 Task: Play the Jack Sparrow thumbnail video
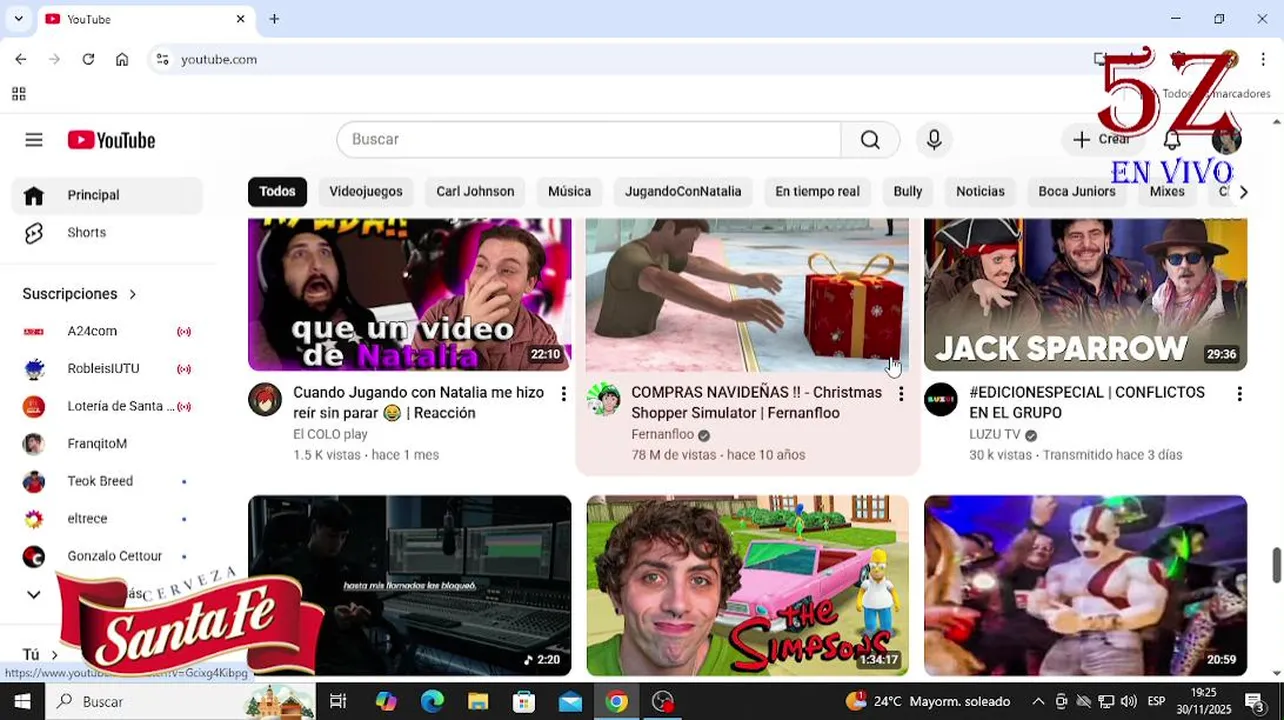coord(1085,294)
